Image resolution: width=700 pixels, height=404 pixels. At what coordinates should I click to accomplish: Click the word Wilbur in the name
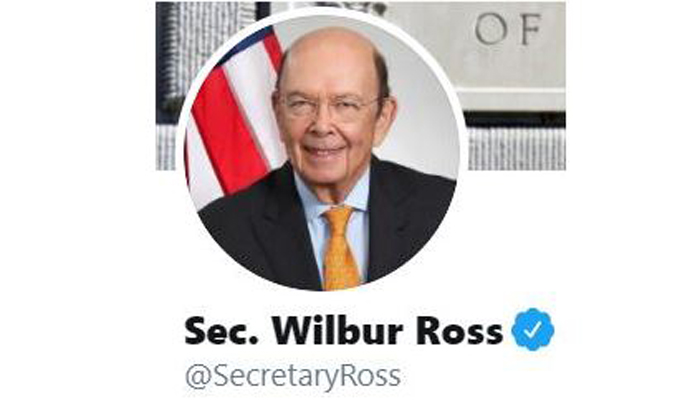338,331
